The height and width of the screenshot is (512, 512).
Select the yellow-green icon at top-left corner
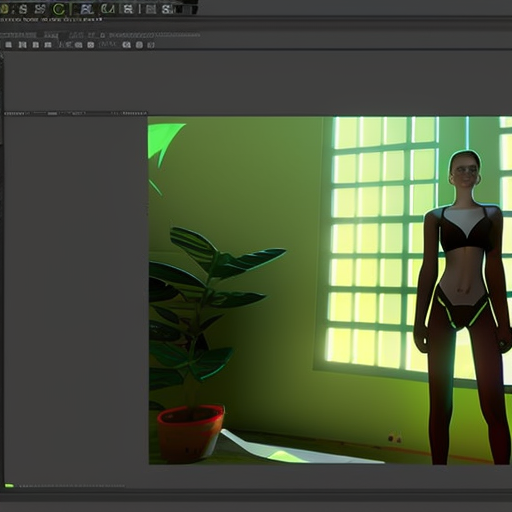pyautogui.click(x=4, y=9)
